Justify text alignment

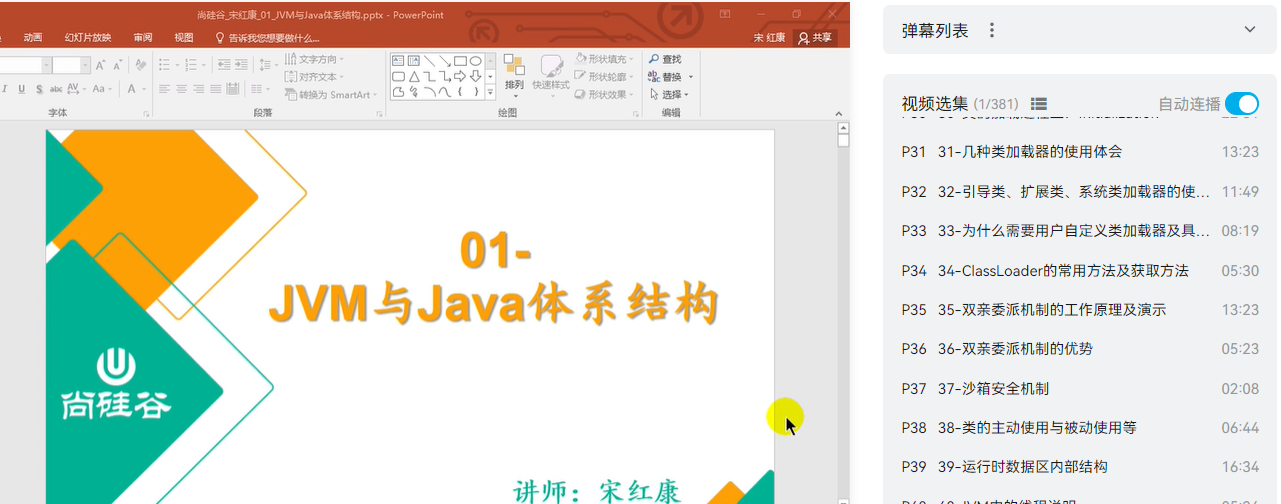[215, 89]
